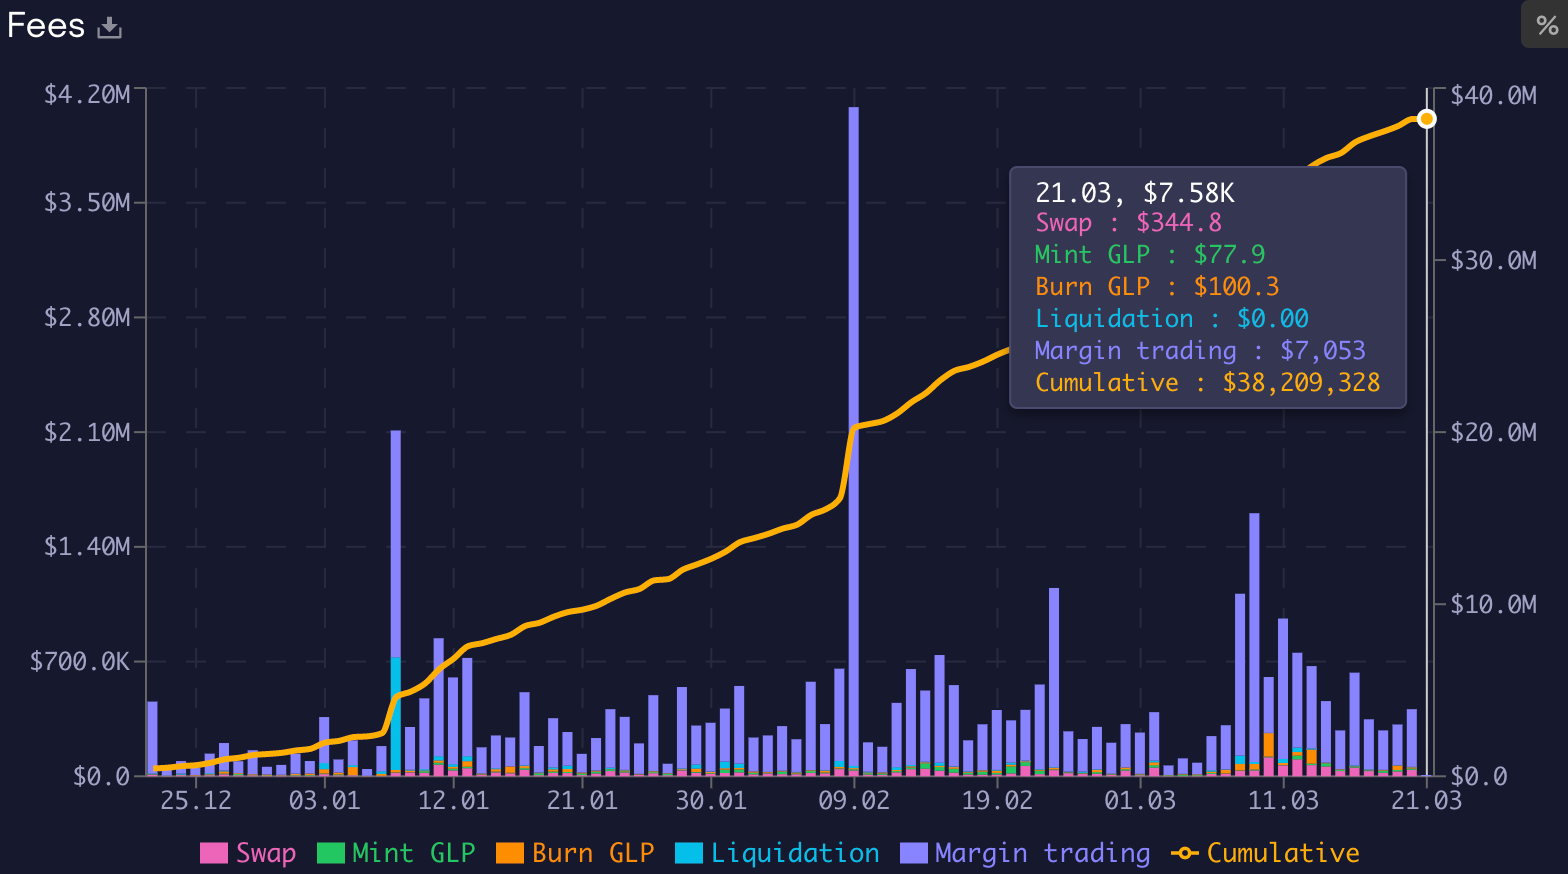Click the download icon beside Fees

tap(110, 27)
